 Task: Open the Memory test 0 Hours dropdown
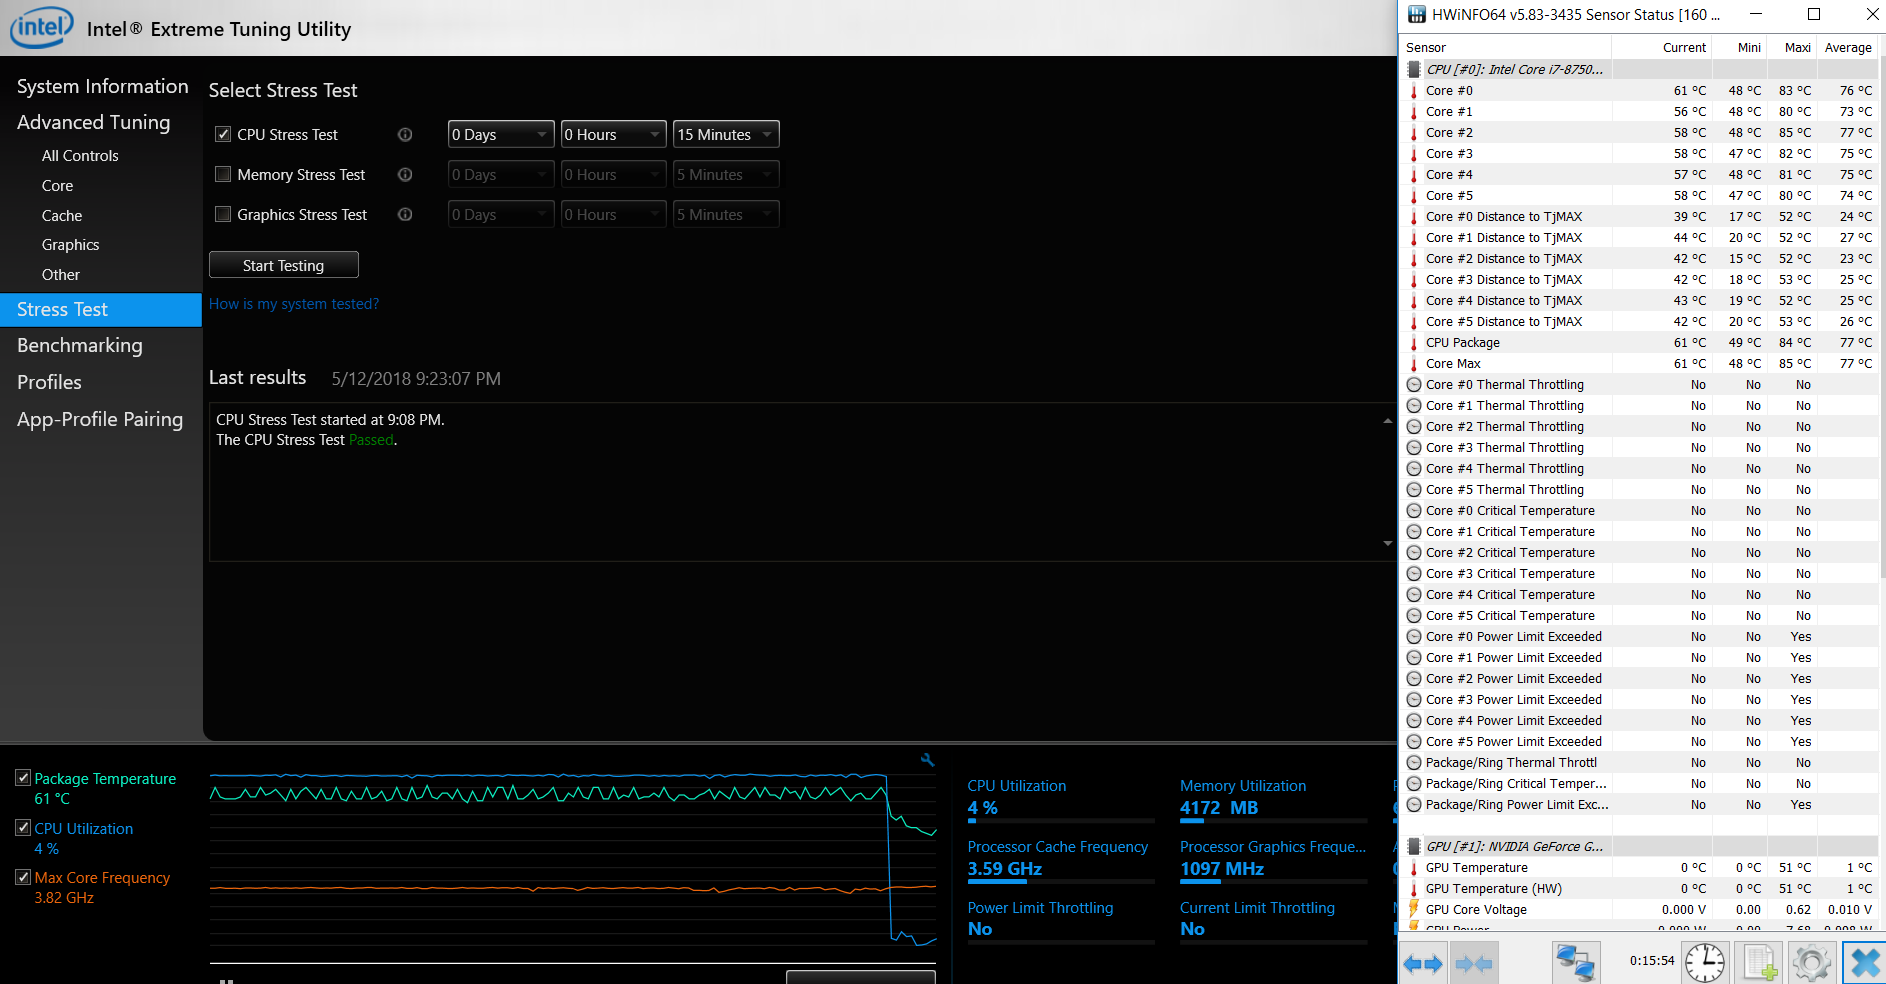pyautogui.click(x=614, y=174)
